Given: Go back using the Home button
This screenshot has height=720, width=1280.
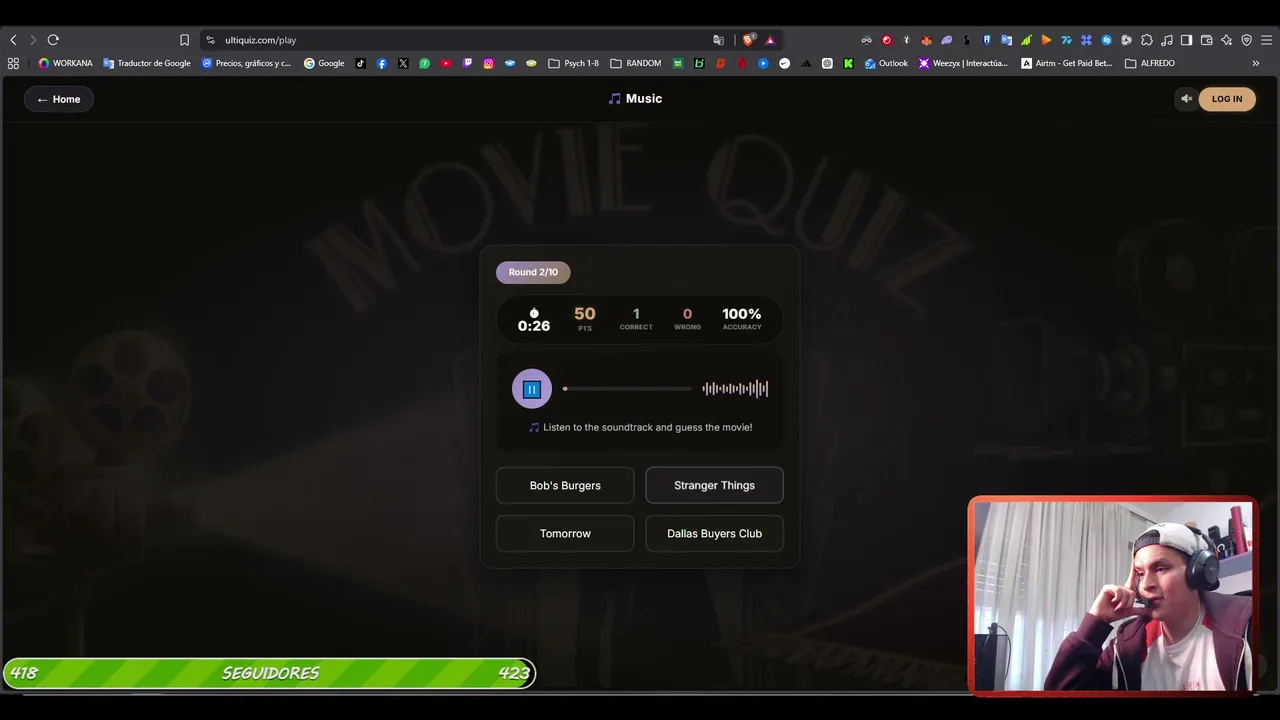Looking at the screenshot, I should click(x=59, y=99).
